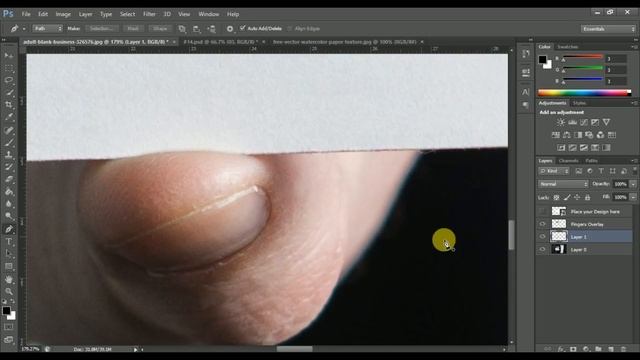Viewport: 640px width, 360px height.
Task: Open the Opacity slider arrow
Action: pos(633,184)
